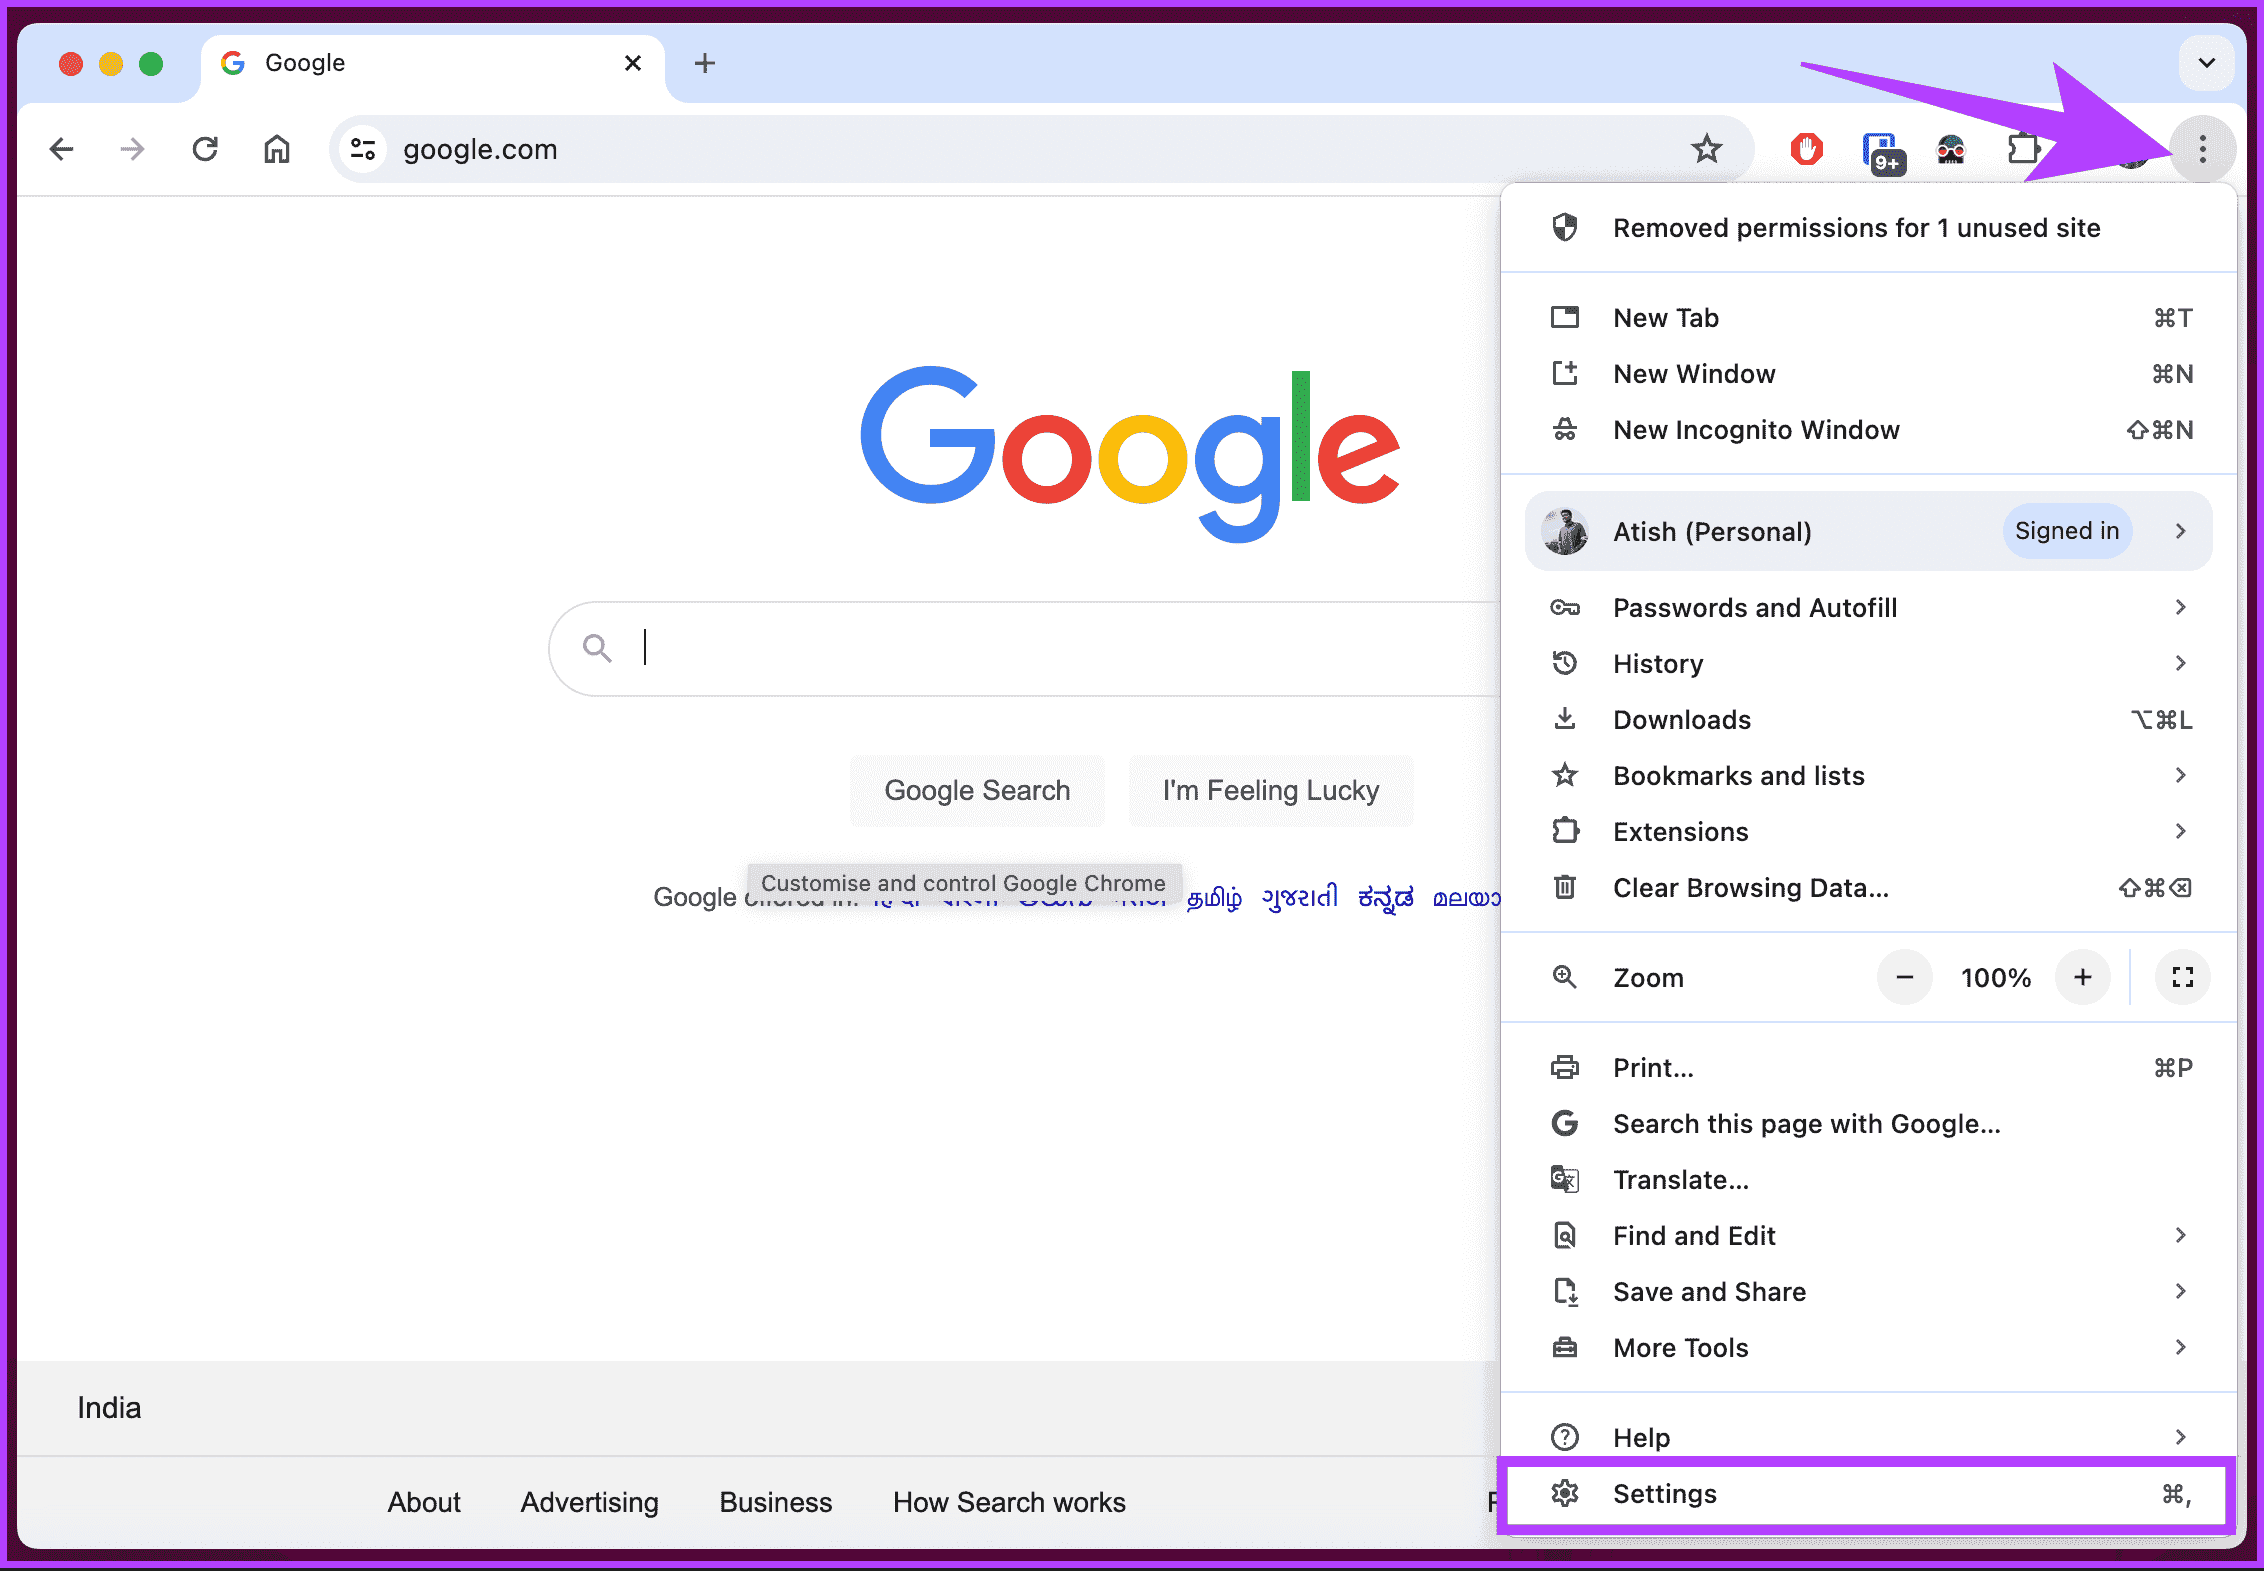Image resolution: width=2264 pixels, height=1571 pixels.
Task: Open Settings from the menu
Action: [1868, 1494]
